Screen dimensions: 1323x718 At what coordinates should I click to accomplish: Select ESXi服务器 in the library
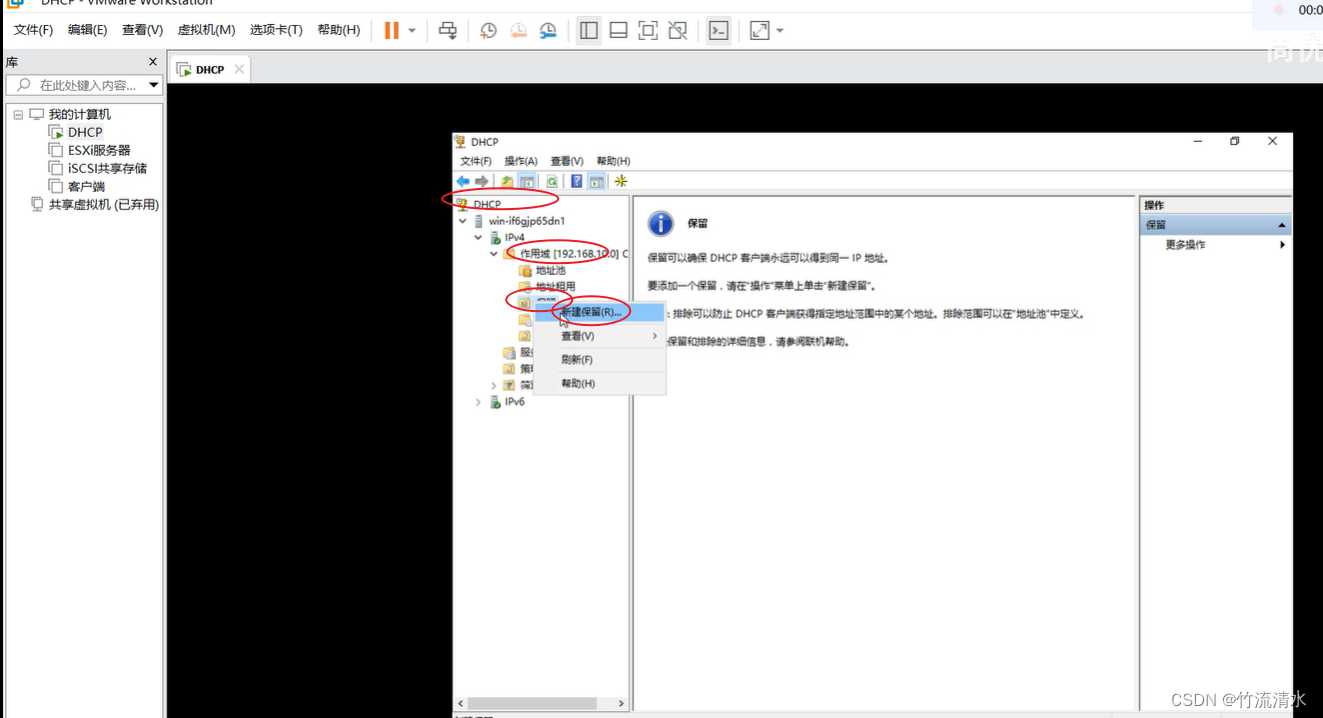pyautogui.click(x=99, y=150)
